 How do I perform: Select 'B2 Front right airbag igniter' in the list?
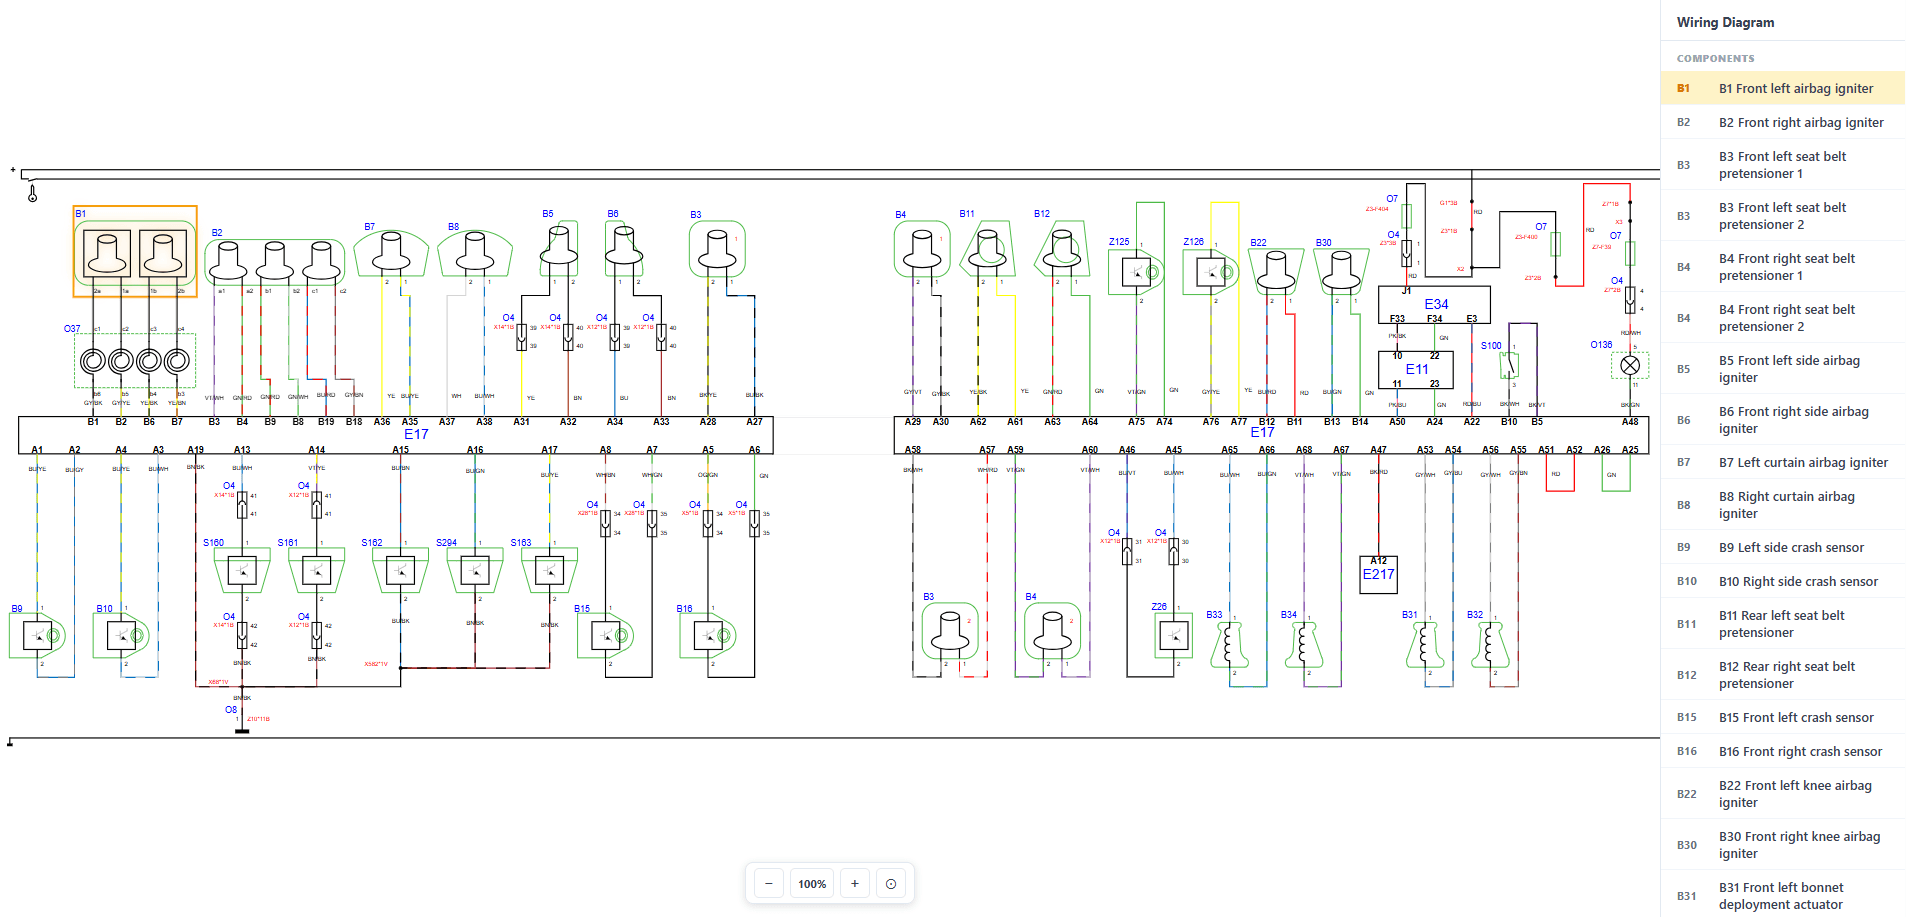pos(1783,122)
